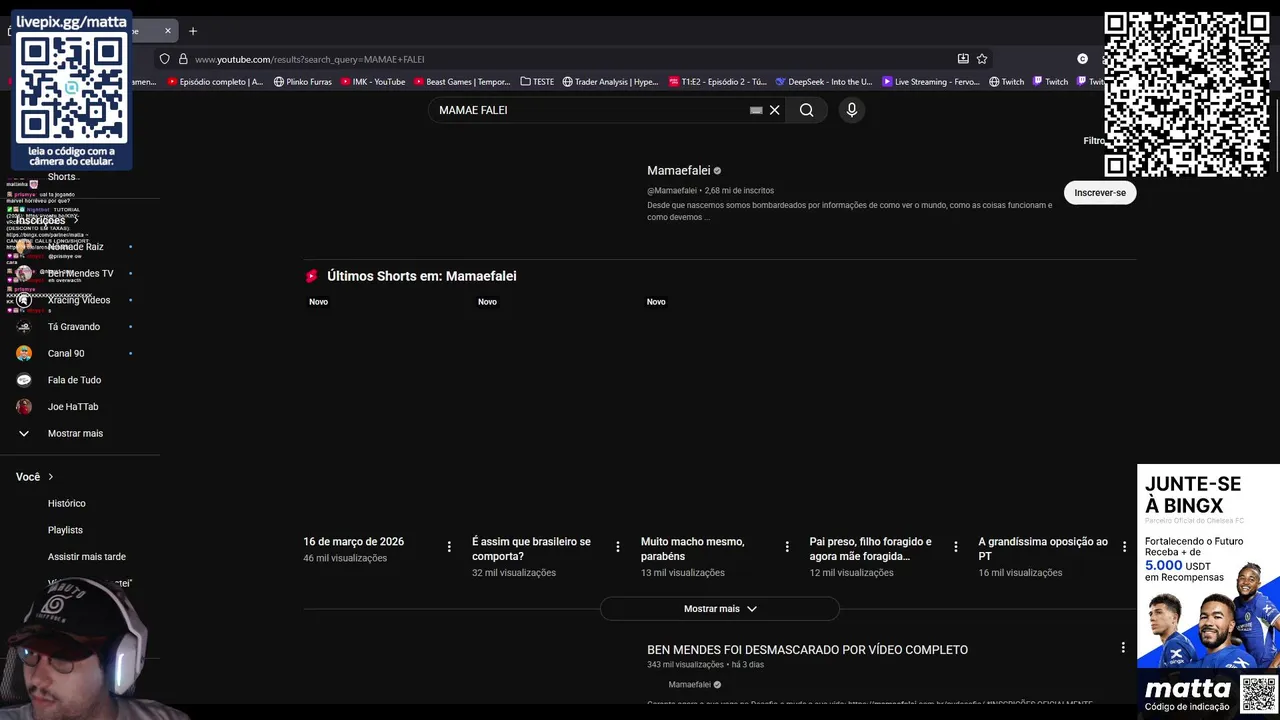Screen dimensions: 1280x720
Task: Start voice search with microphone
Action: click(852, 110)
